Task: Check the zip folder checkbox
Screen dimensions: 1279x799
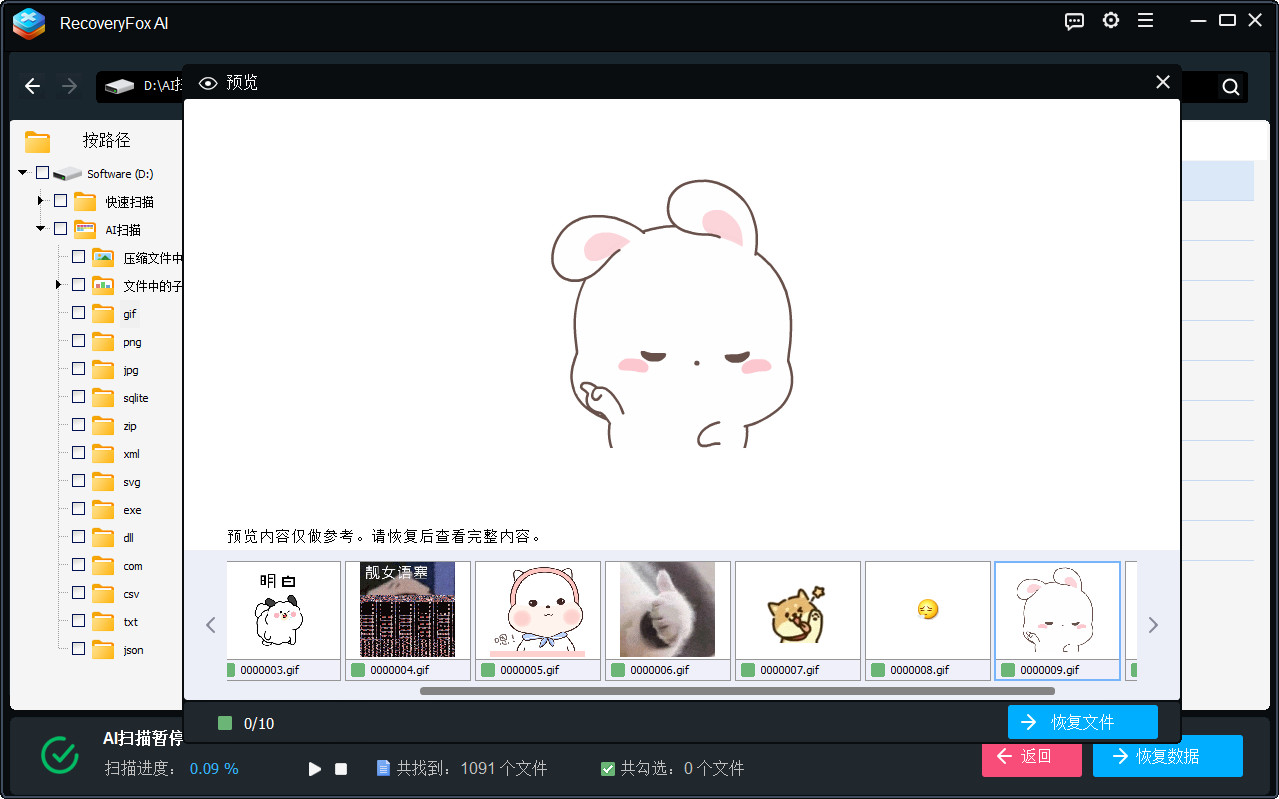Action: point(77,425)
